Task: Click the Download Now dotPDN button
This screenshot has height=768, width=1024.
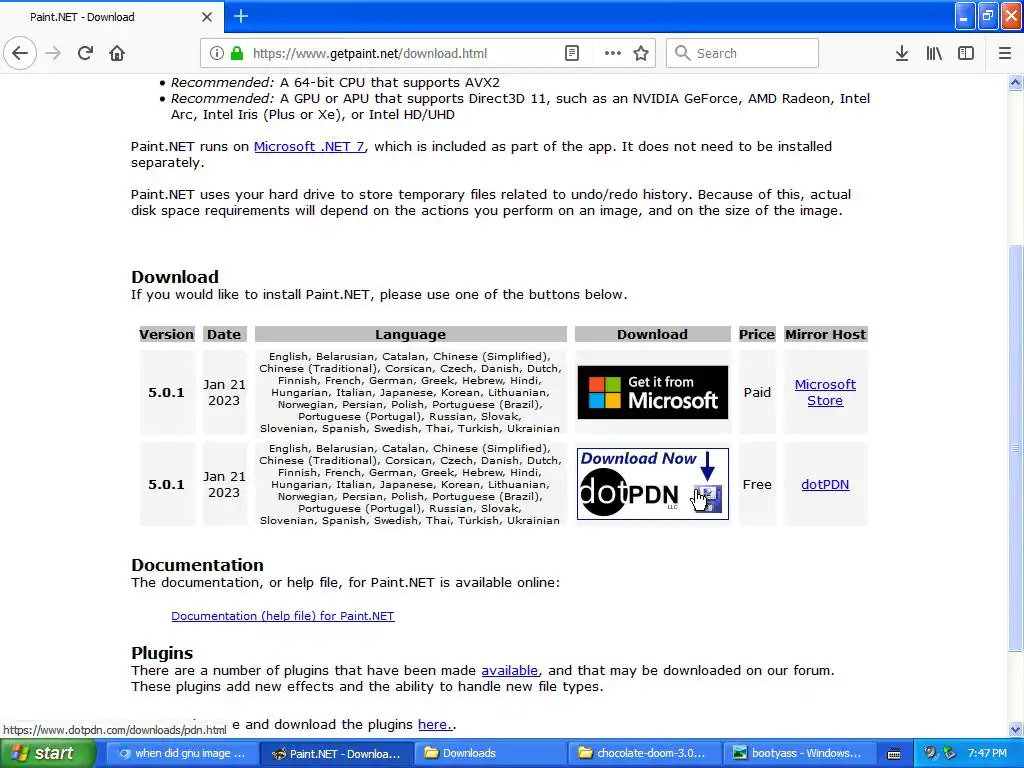Action: point(652,484)
